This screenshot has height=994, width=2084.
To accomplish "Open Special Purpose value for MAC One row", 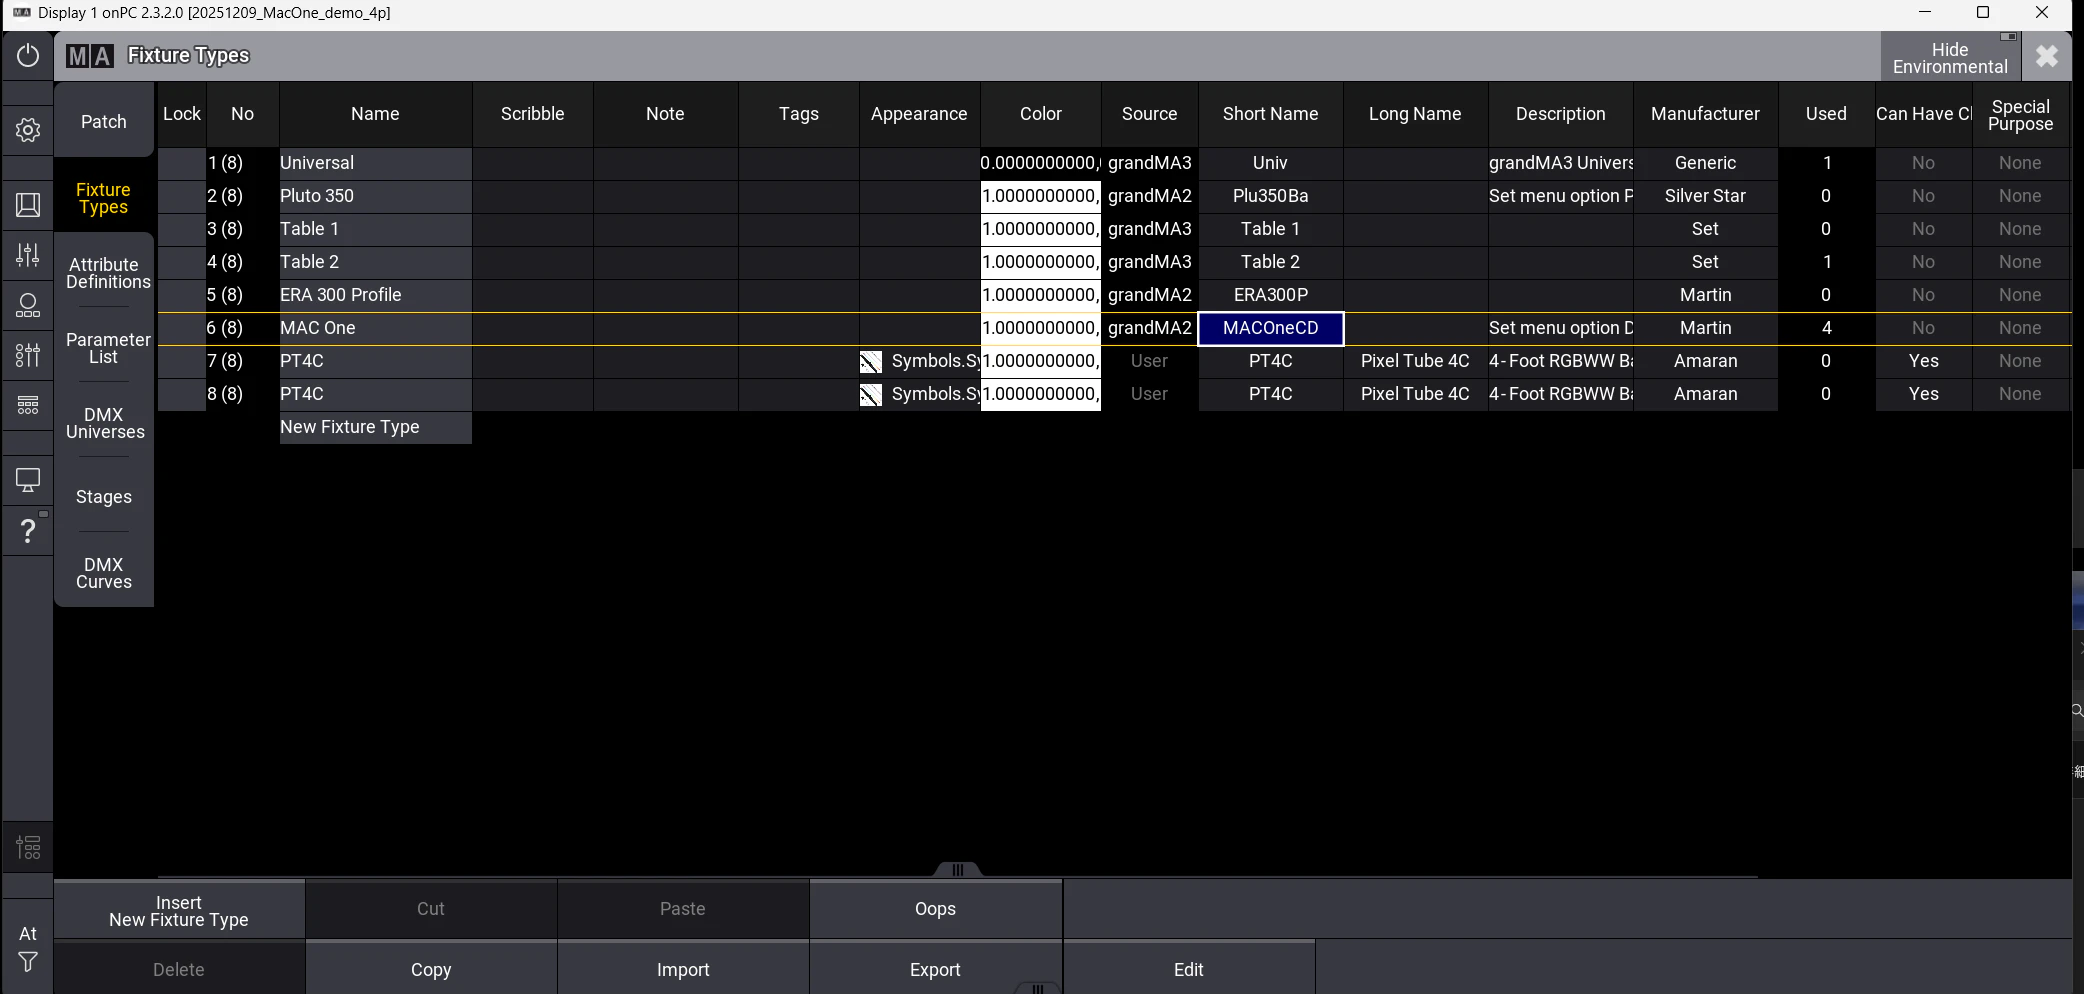I will pyautogui.click(x=2020, y=328).
